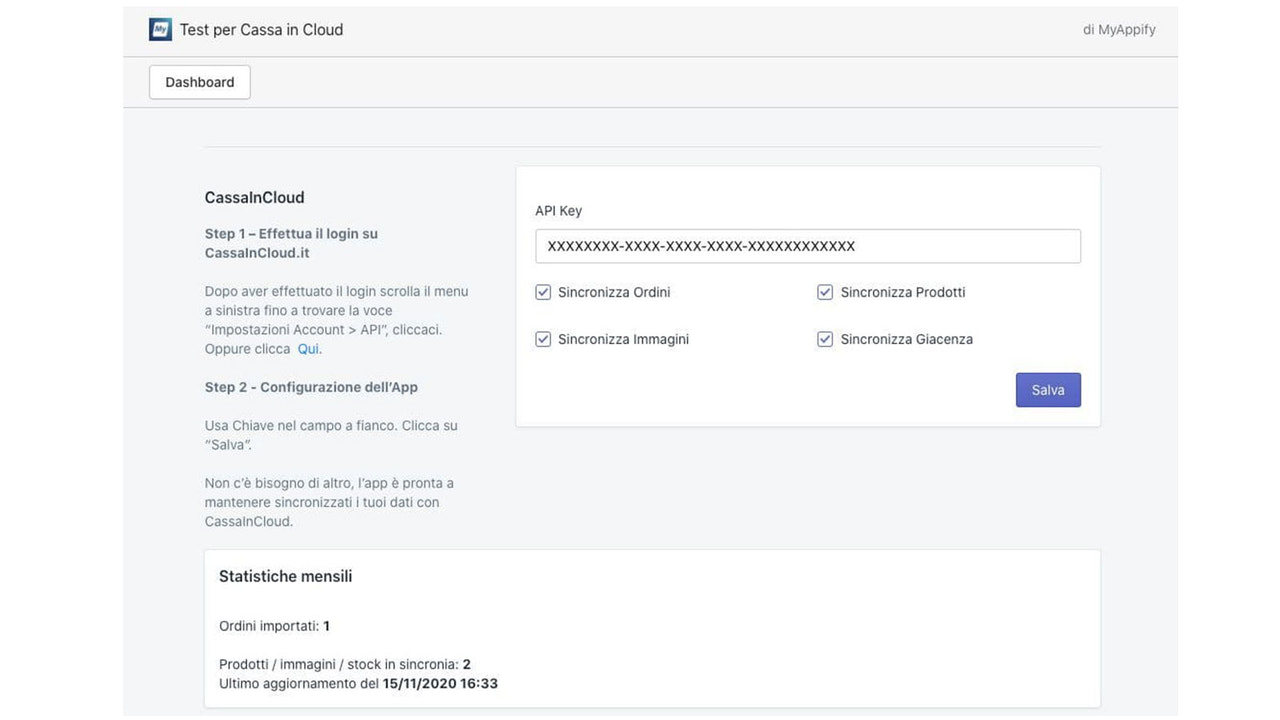Toggle off Sincronizza Immagini

[x=542, y=338]
